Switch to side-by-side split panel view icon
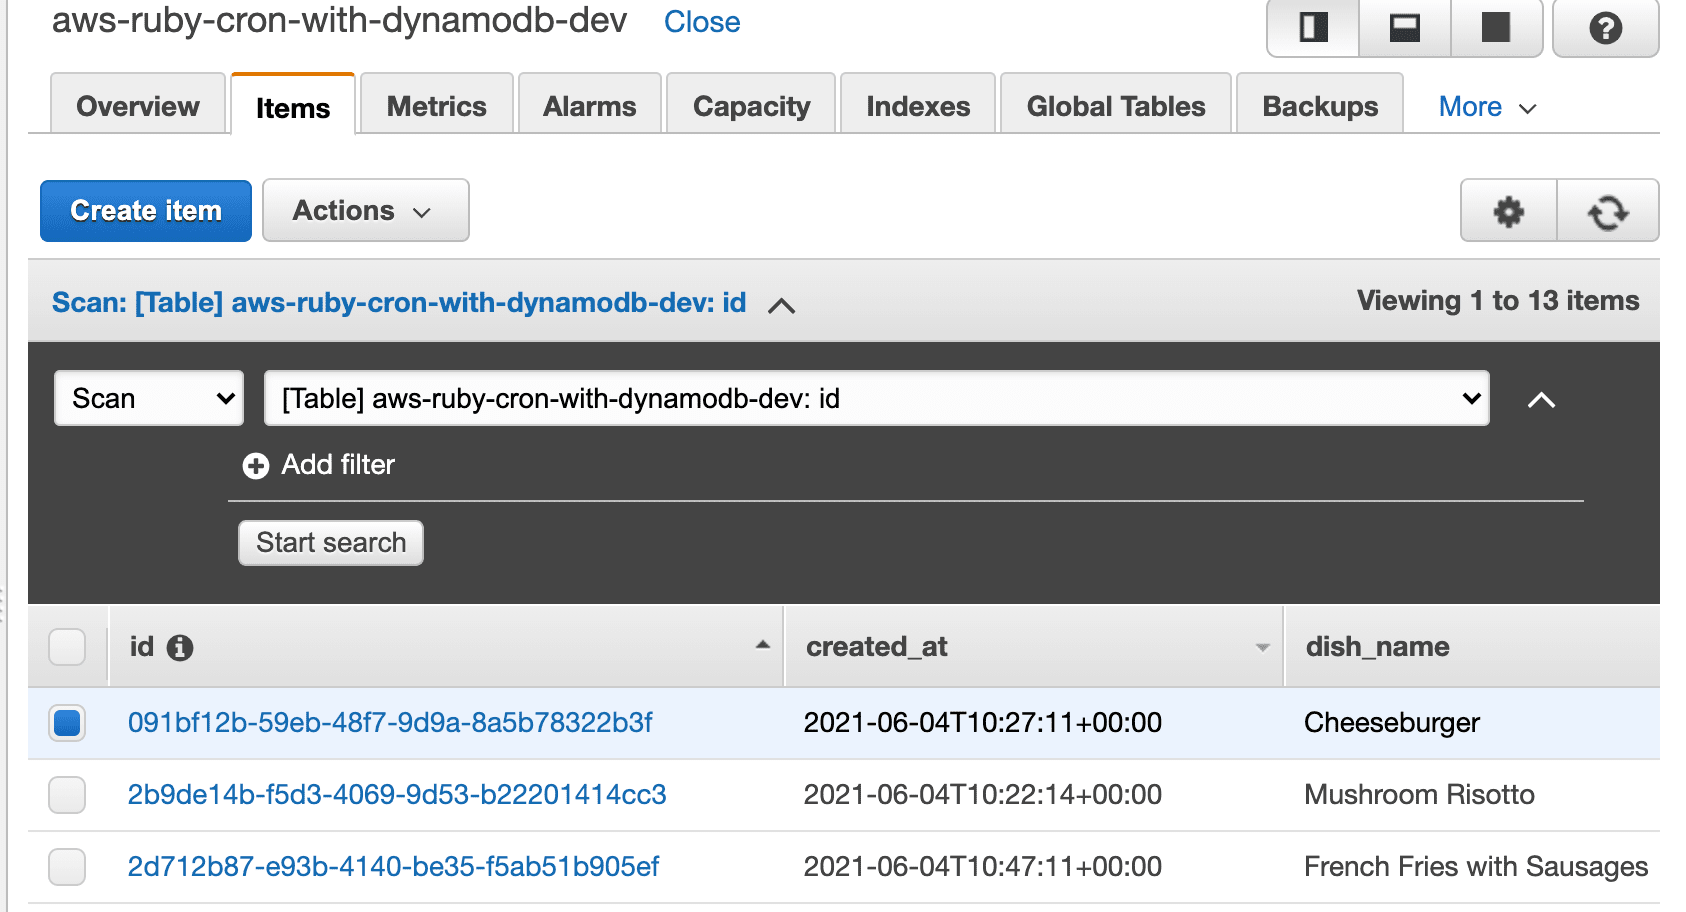The height and width of the screenshot is (912, 1686). (x=1313, y=28)
